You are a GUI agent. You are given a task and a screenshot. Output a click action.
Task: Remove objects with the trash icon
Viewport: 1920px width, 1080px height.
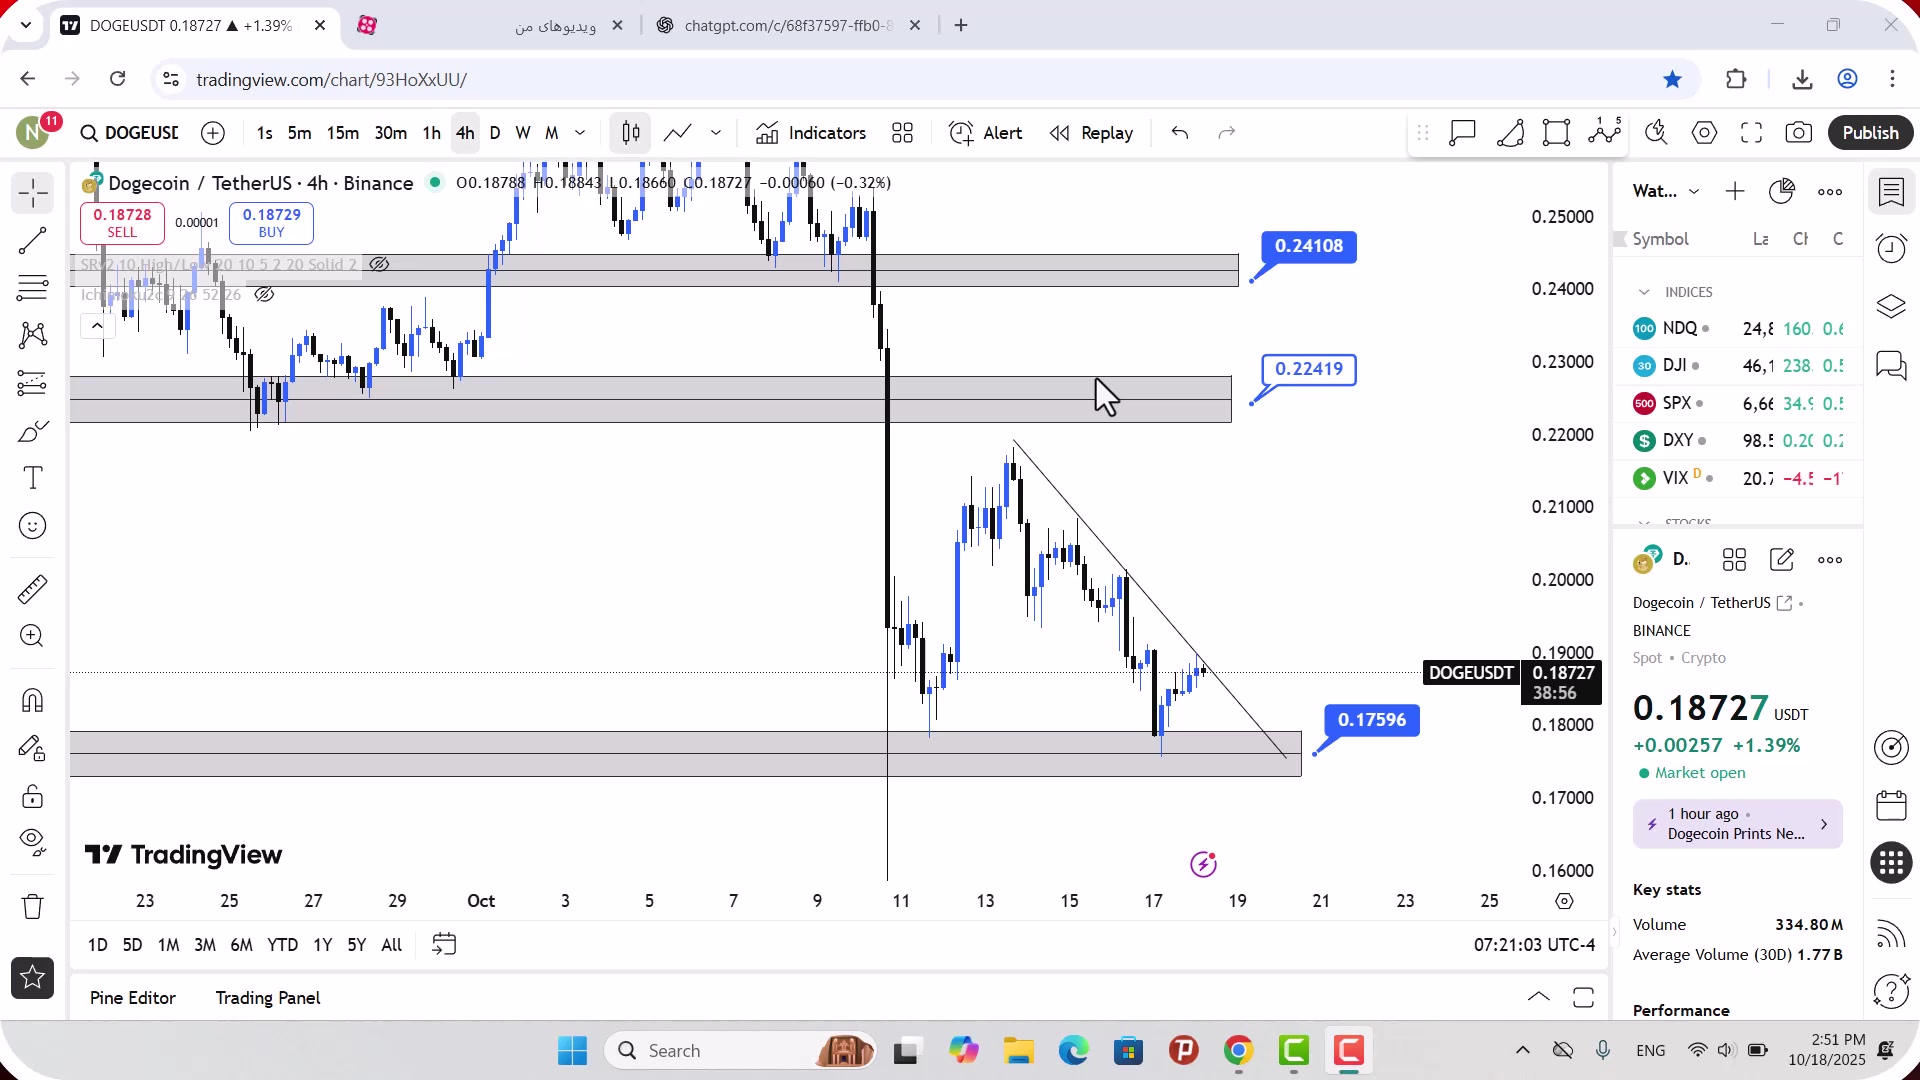[33, 907]
